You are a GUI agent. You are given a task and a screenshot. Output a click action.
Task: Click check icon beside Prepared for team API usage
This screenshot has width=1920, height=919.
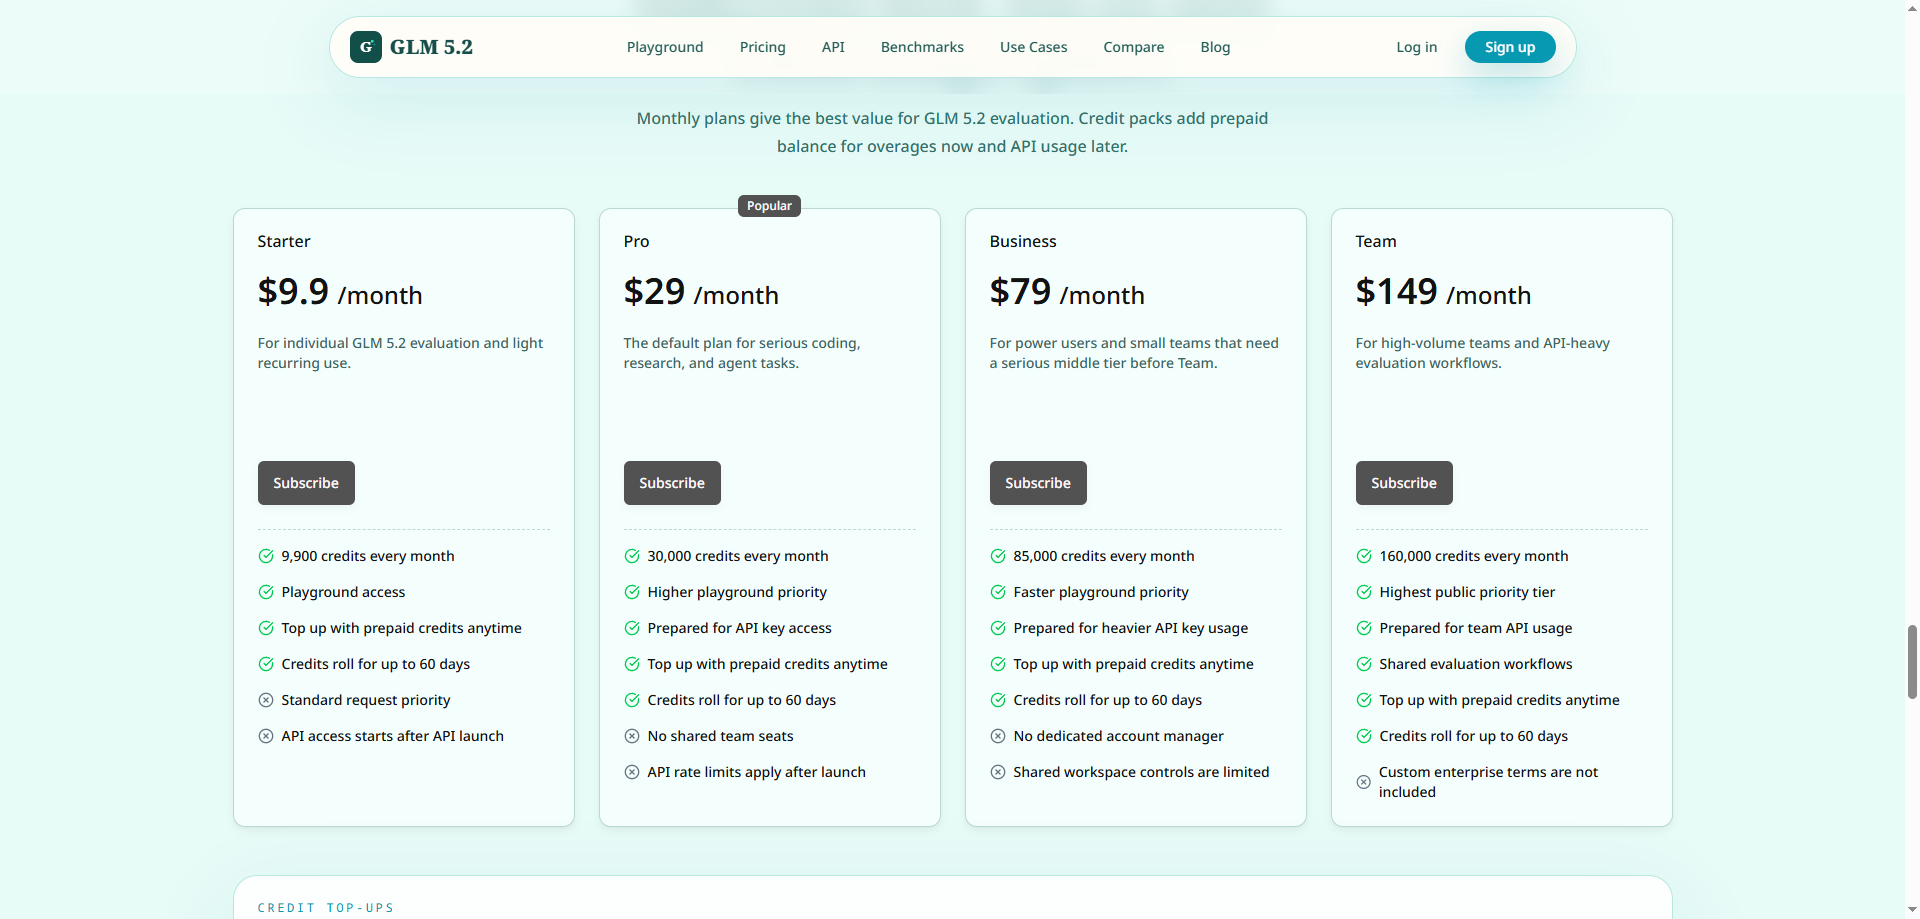(x=1364, y=628)
